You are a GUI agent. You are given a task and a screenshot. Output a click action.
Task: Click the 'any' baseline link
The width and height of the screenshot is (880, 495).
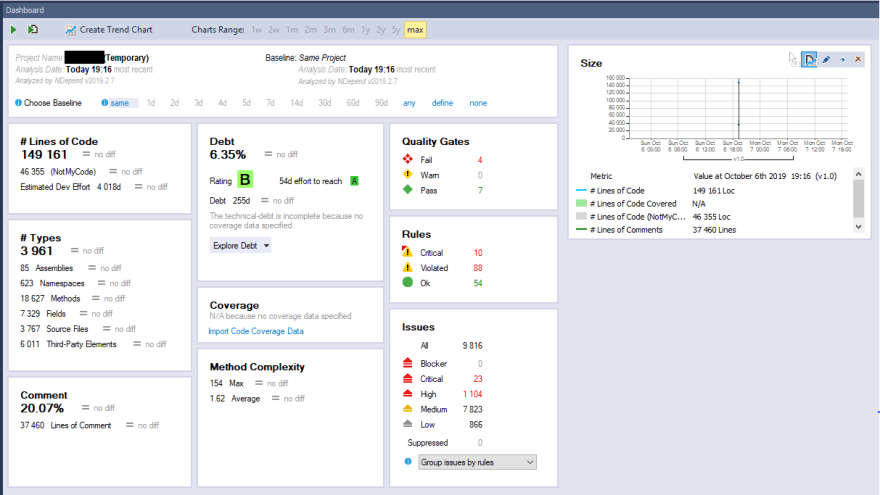pyautogui.click(x=409, y=103)
